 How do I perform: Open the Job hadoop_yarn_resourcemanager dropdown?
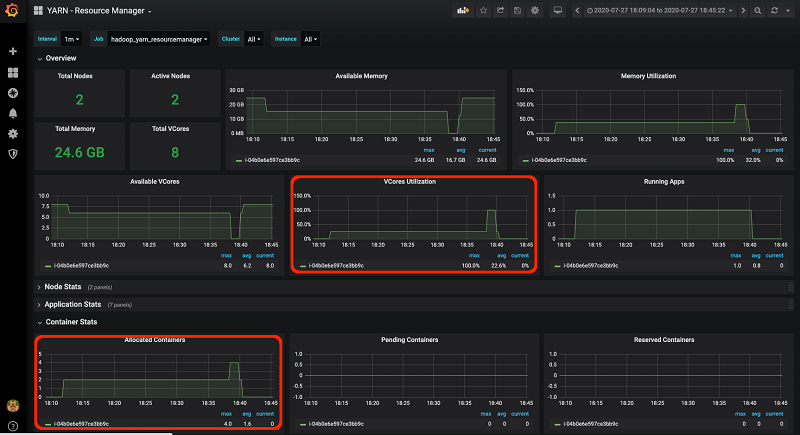point(159,39)
